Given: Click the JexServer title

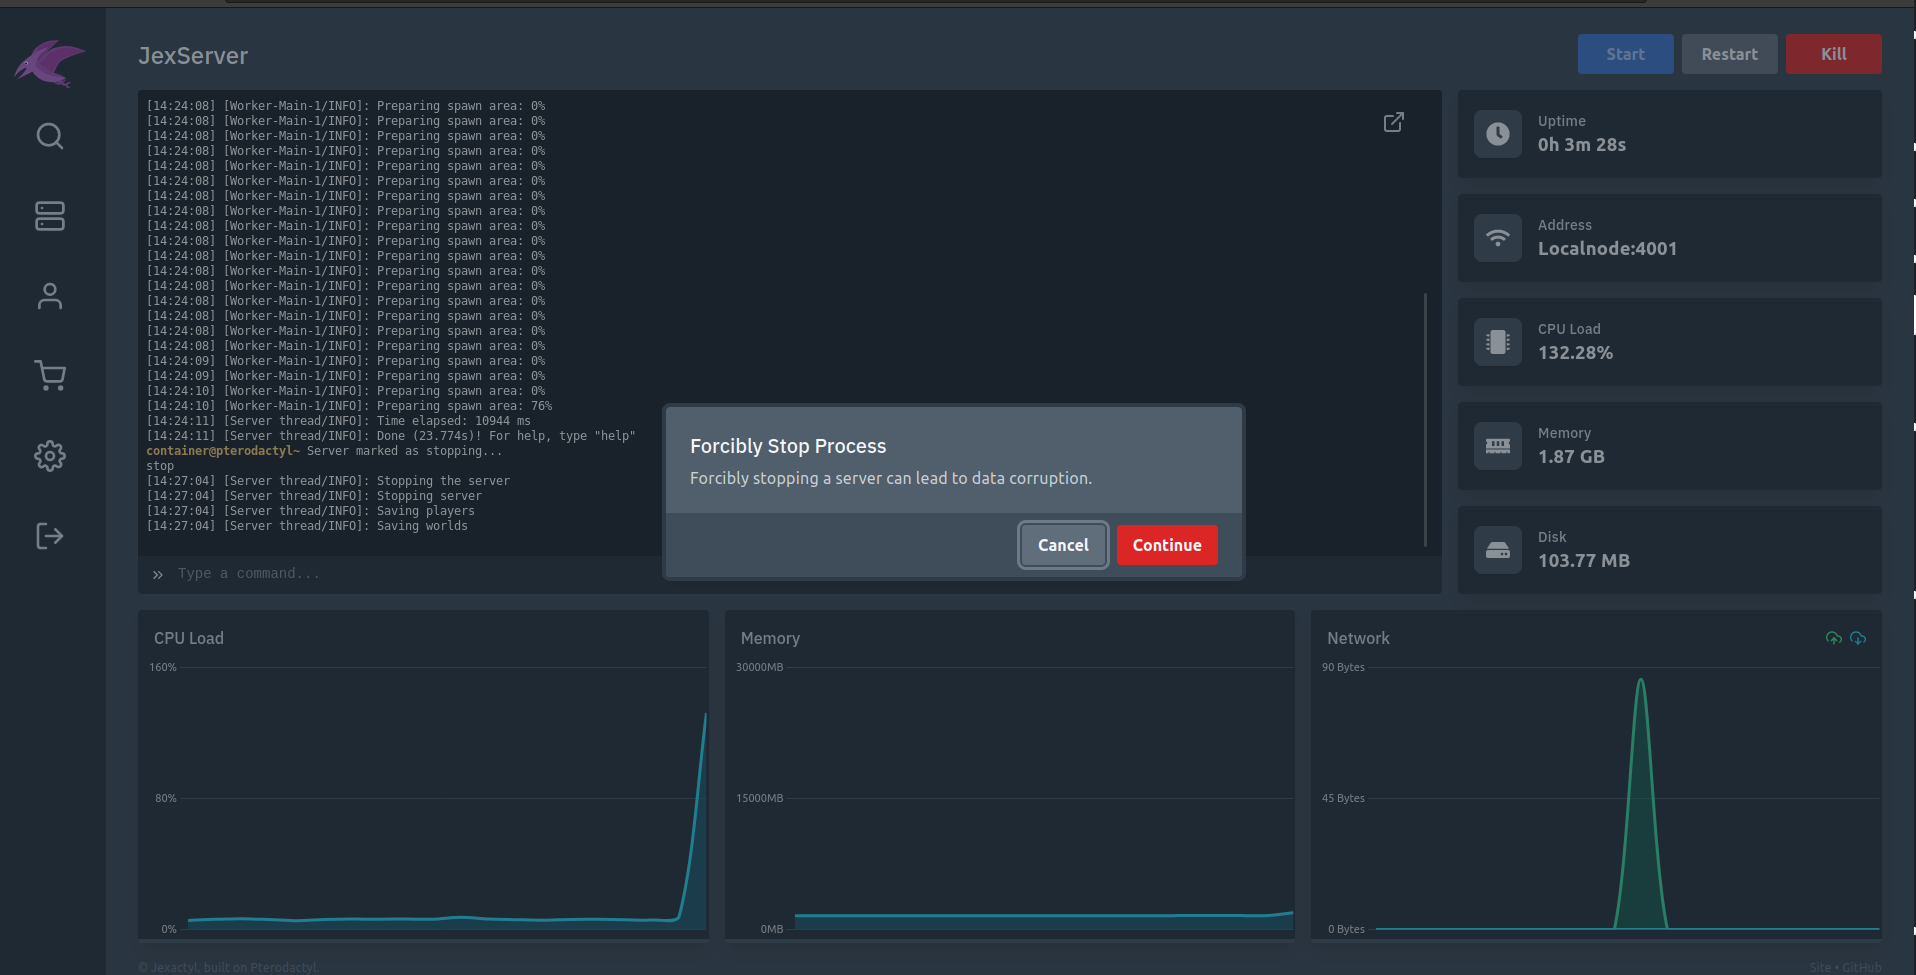Looking at the screenshot, I should point(193,56).
